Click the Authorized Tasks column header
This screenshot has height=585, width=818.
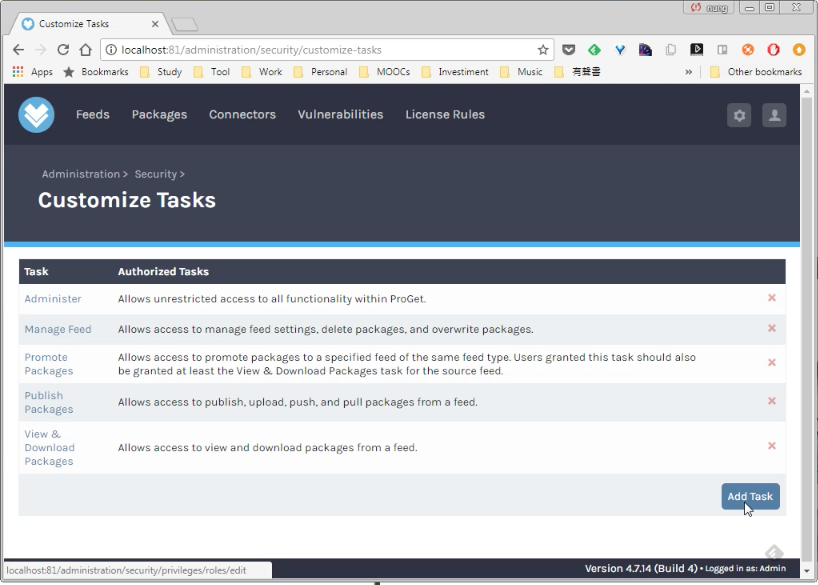click(x=163, y=271)
